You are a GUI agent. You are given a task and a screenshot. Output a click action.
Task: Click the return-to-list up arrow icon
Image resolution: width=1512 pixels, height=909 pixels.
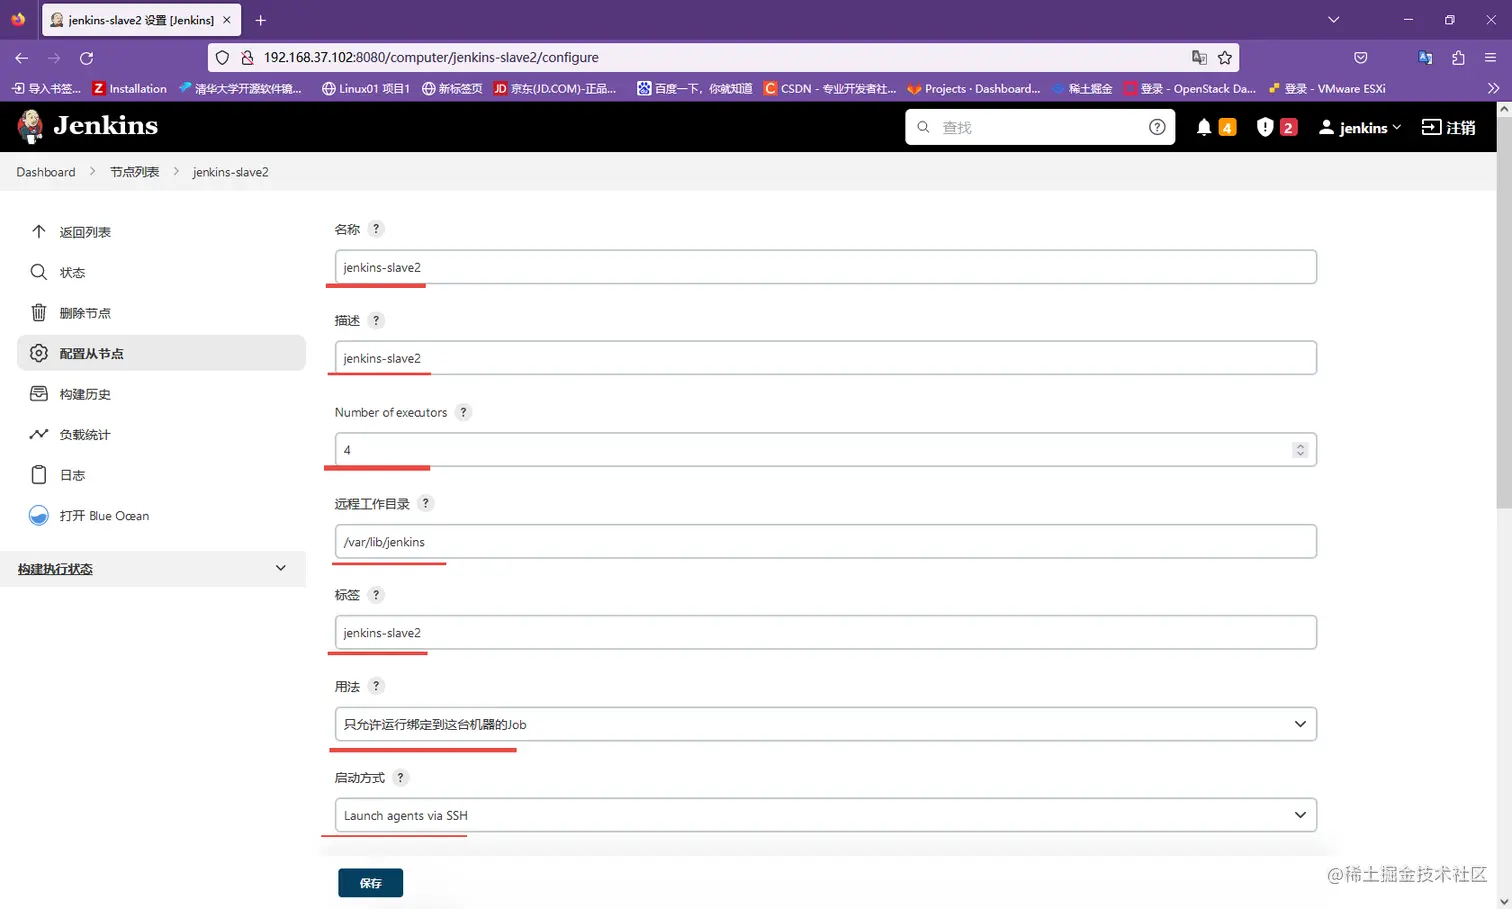39,231
